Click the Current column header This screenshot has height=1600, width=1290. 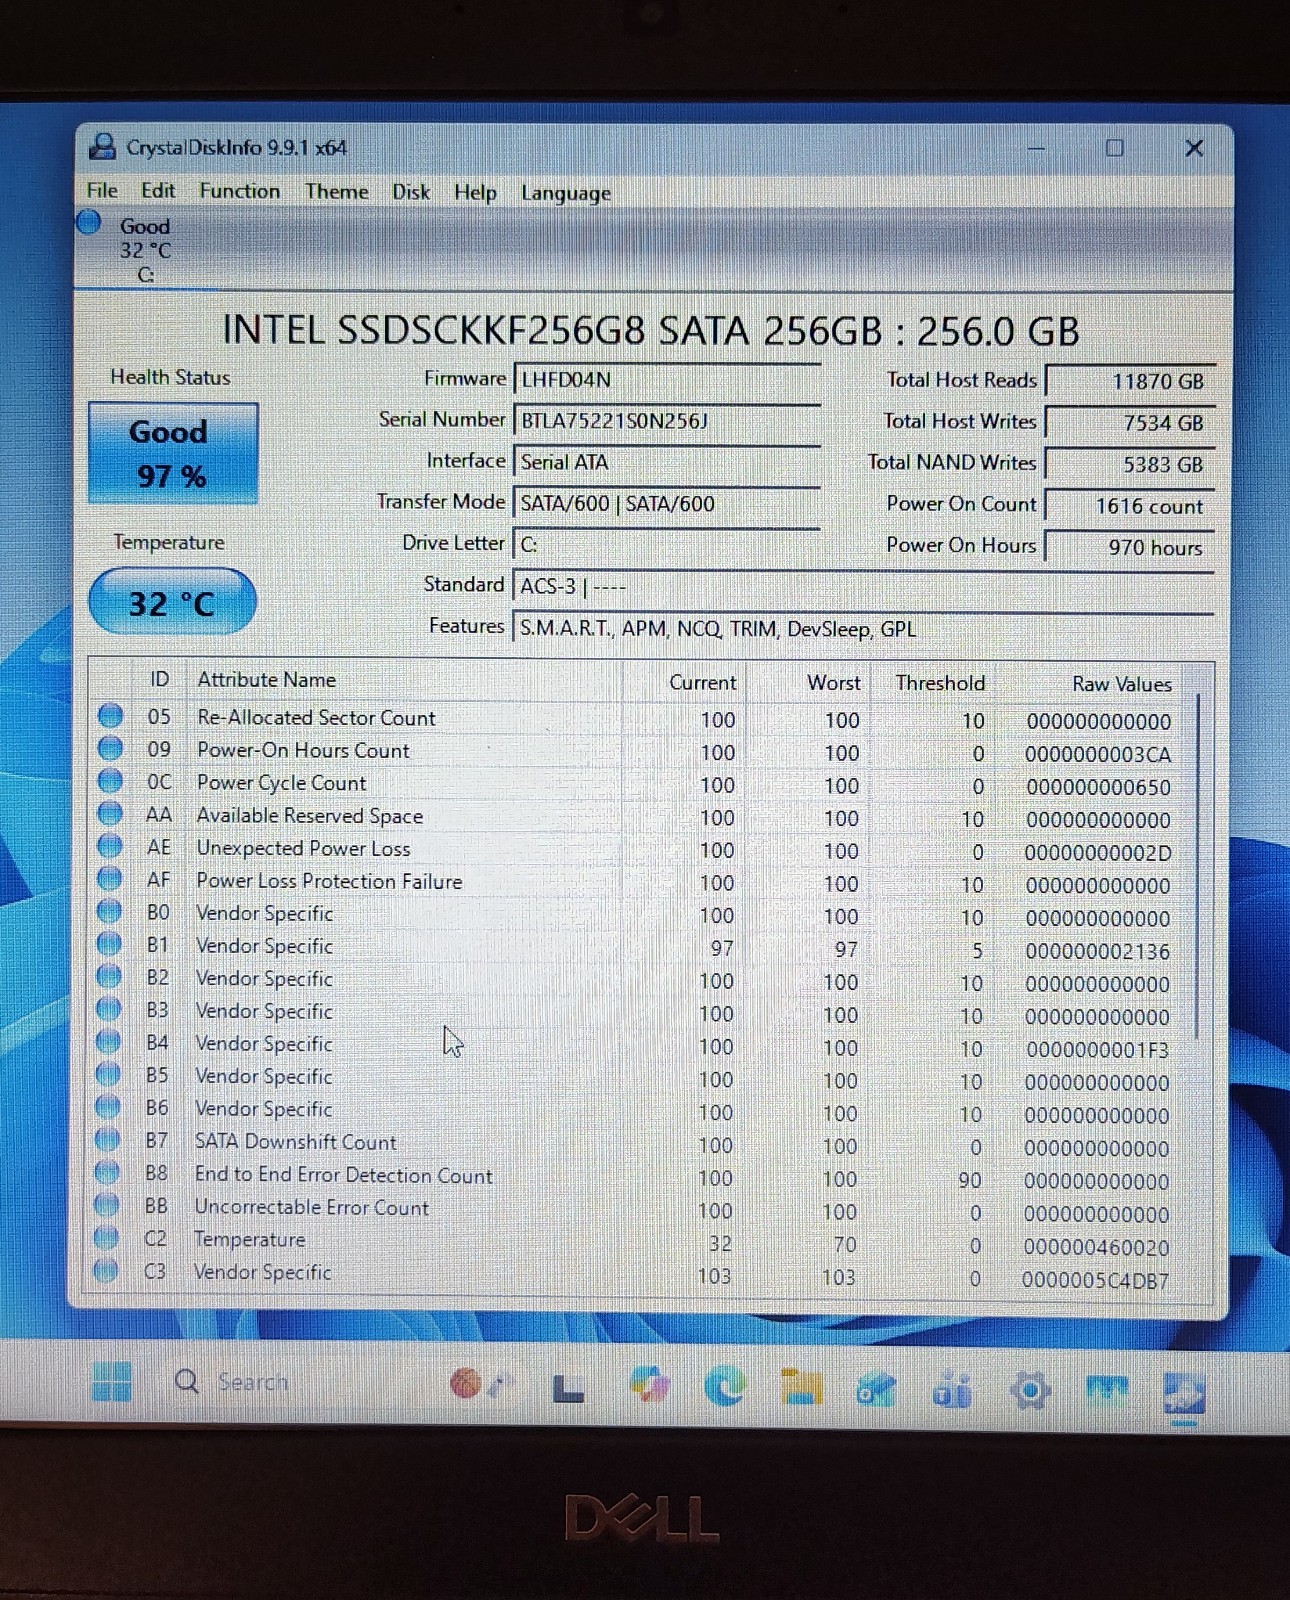(702, 682)
